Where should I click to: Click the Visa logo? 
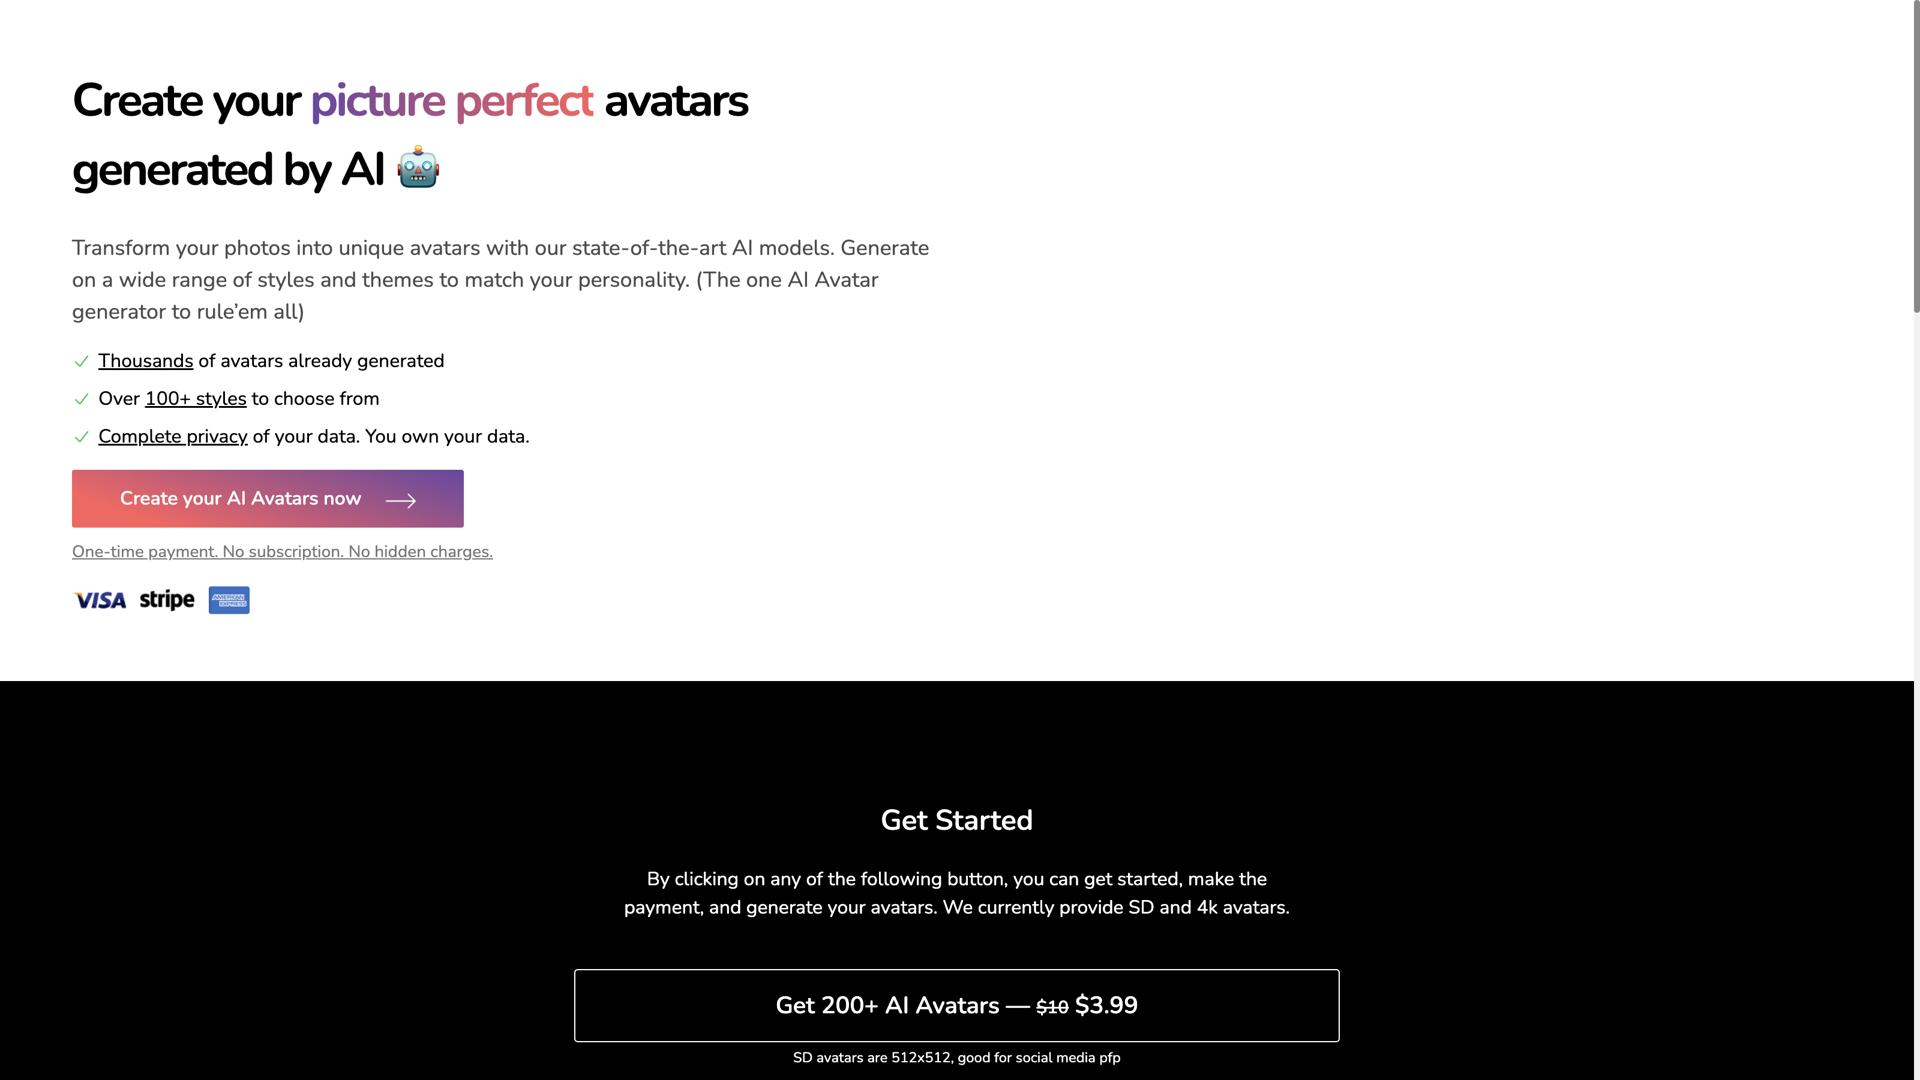coord(100,600)
